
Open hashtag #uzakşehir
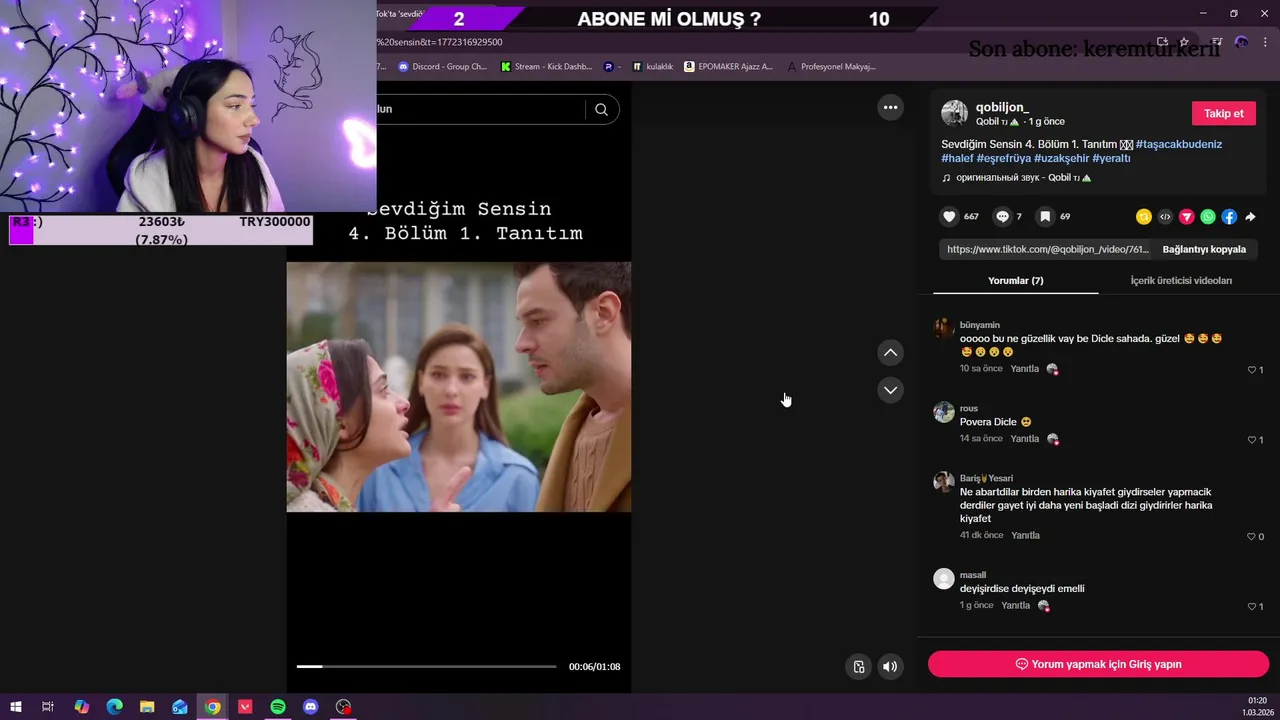point(1061,158)
